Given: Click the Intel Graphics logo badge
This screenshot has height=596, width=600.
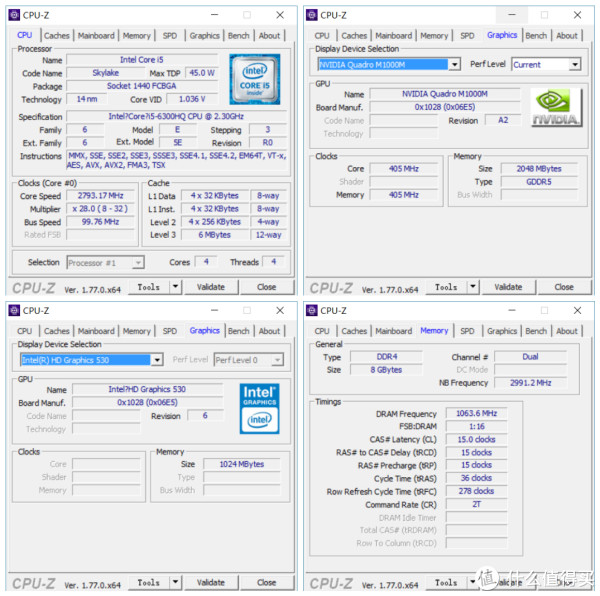Looking at the screenshot, I should (259, 407).
